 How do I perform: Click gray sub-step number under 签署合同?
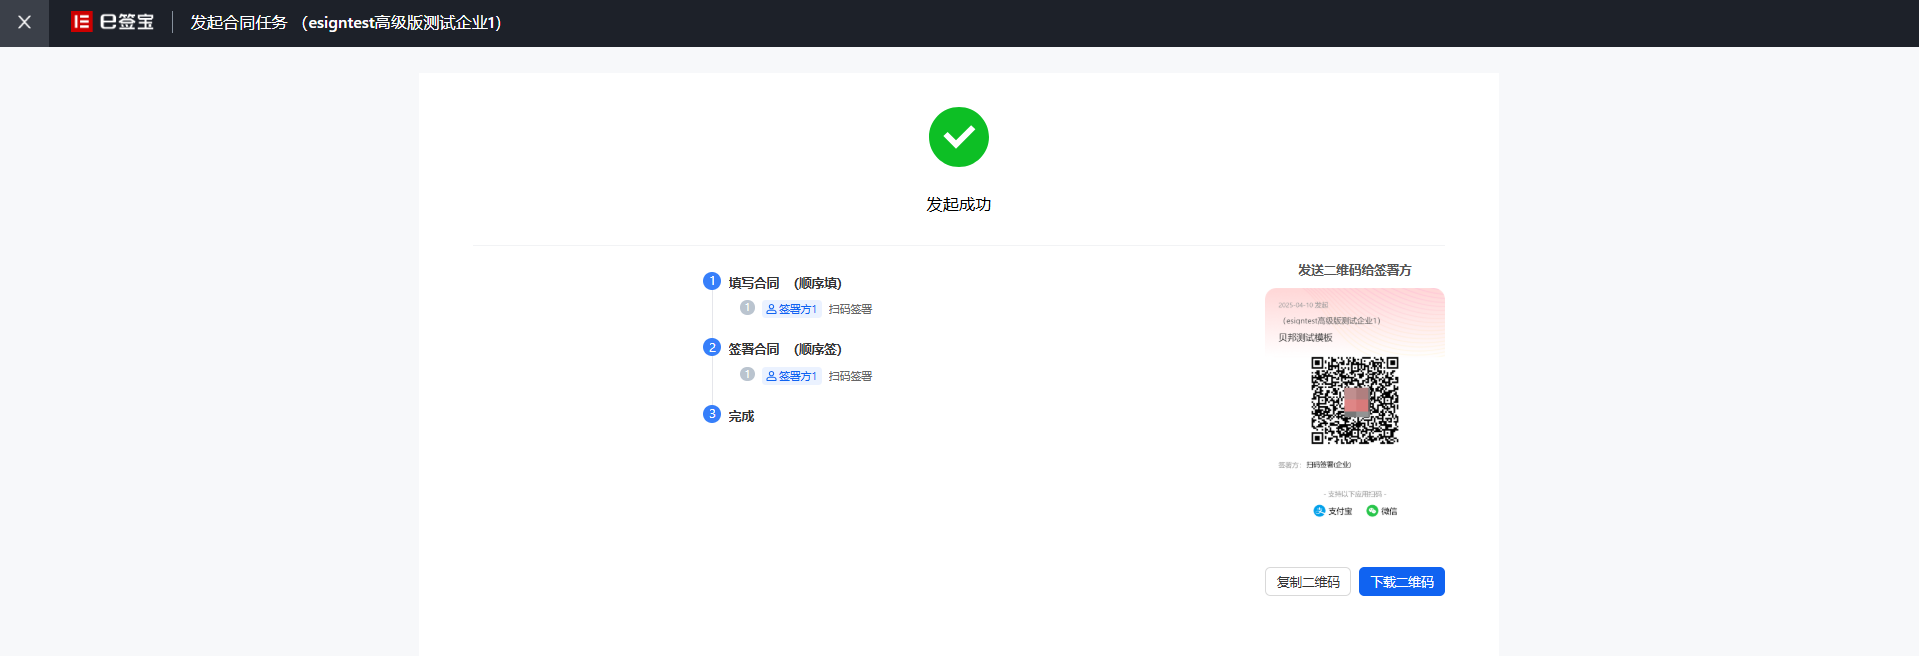[747, 375]
